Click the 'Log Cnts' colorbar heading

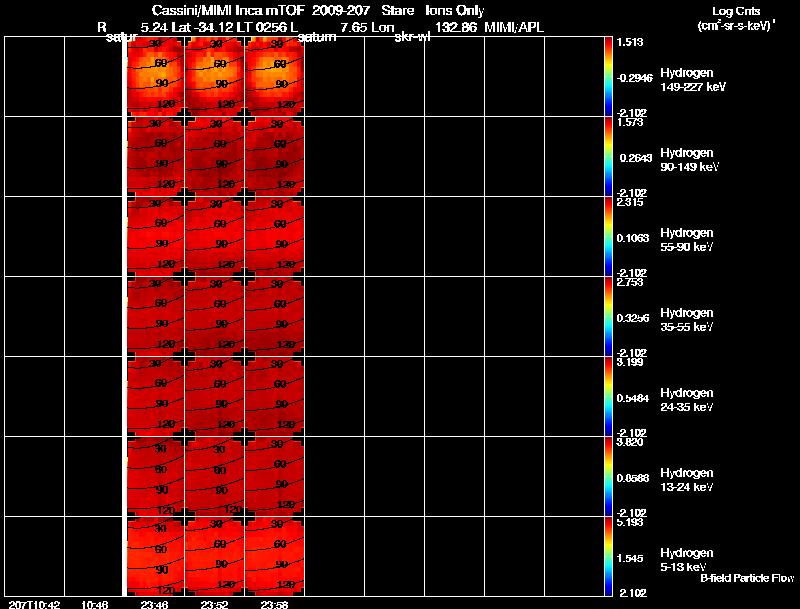coord(736,11)
